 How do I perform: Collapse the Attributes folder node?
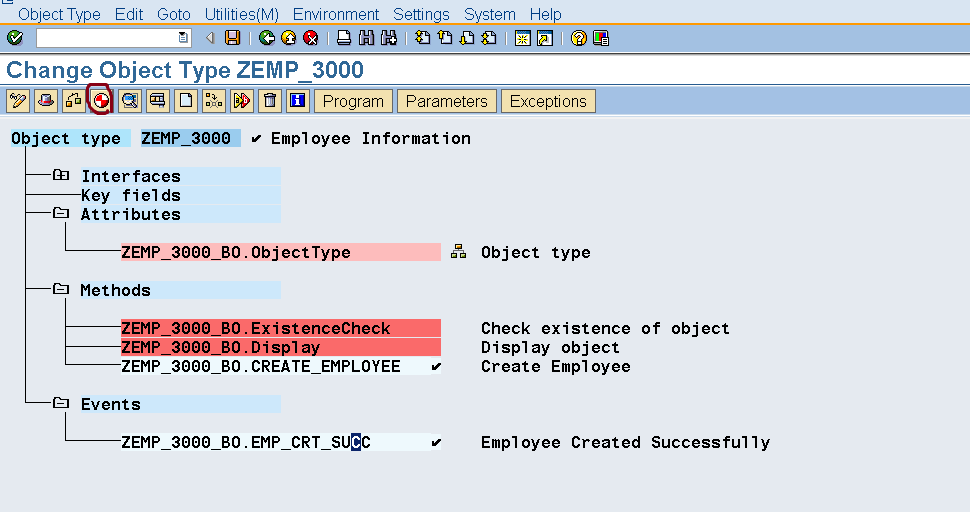tap(61, 213)
